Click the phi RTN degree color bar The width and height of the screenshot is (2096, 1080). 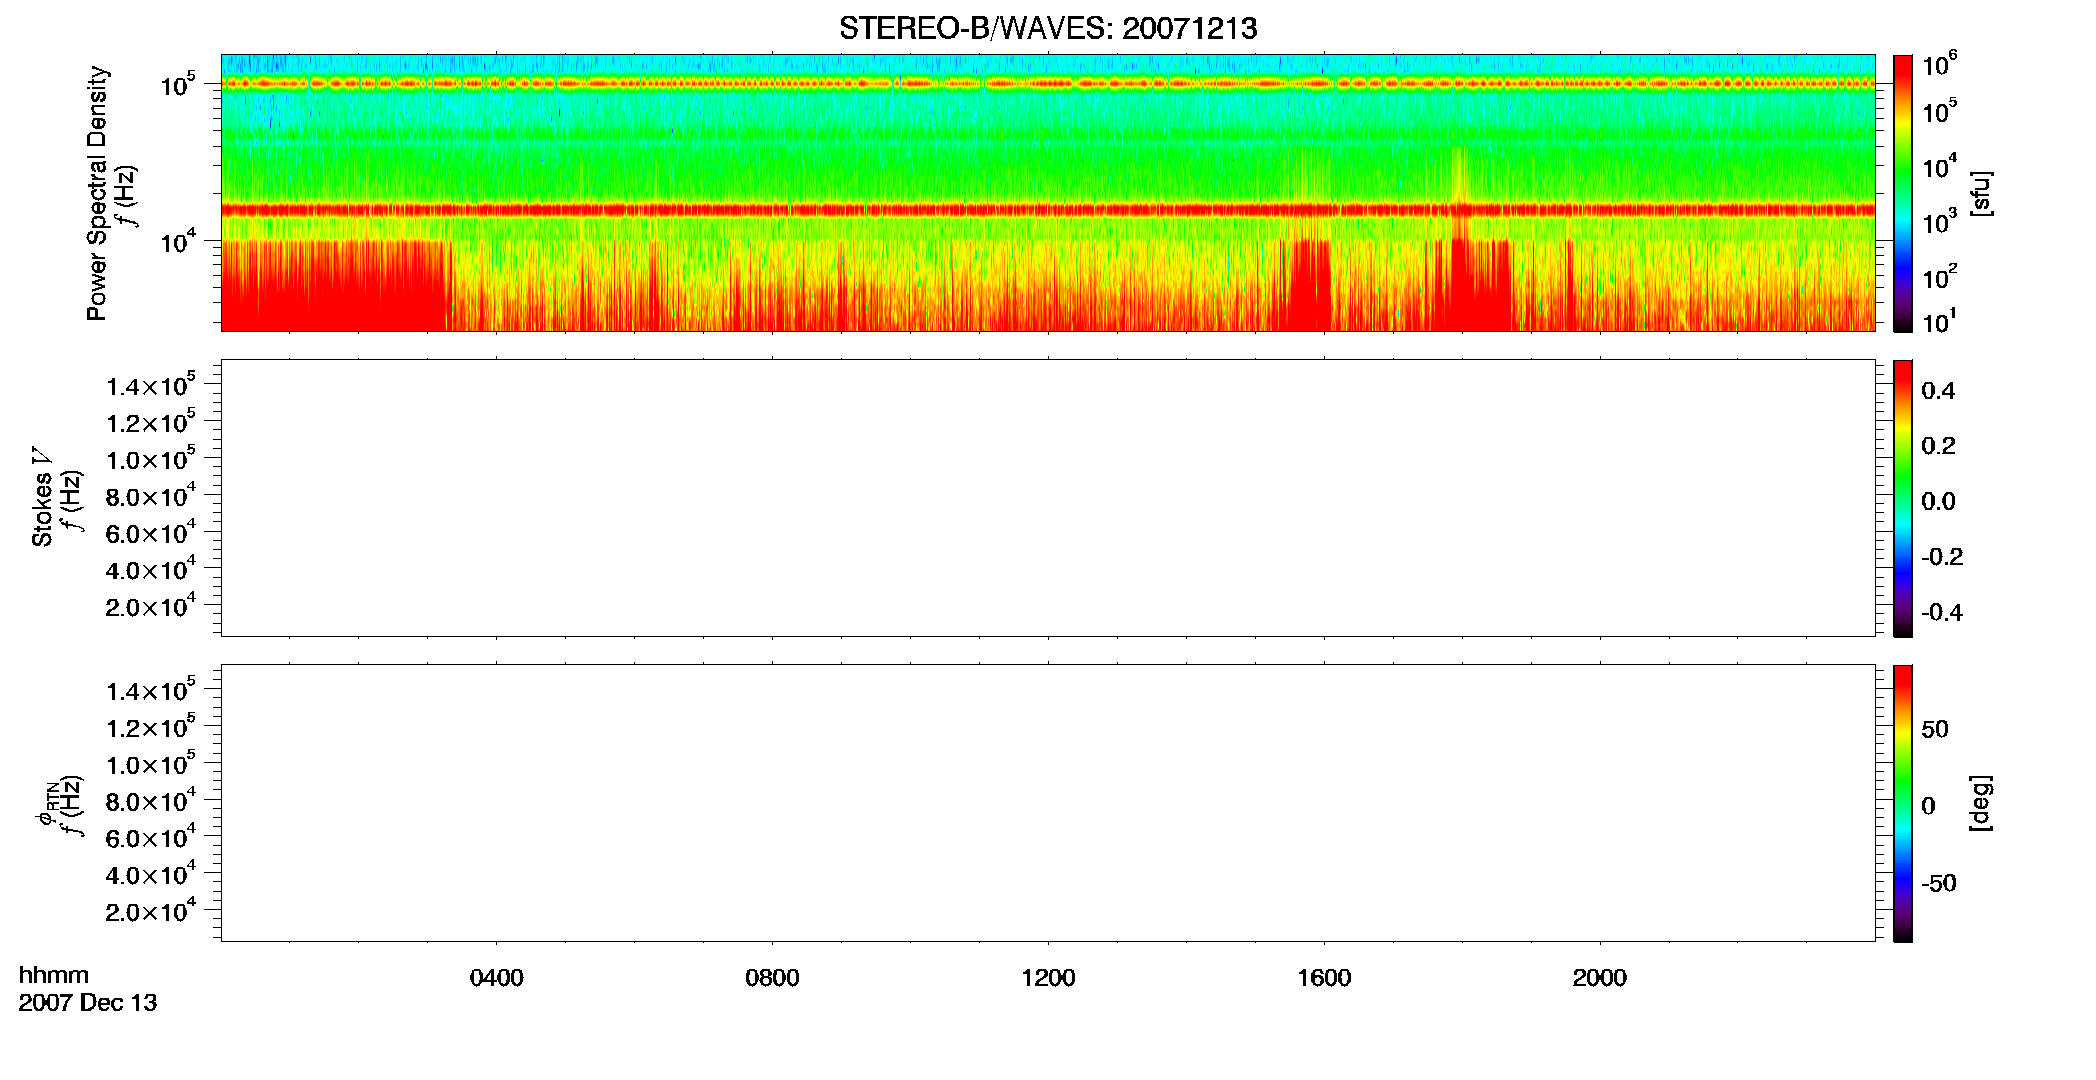coord(1903,803)
